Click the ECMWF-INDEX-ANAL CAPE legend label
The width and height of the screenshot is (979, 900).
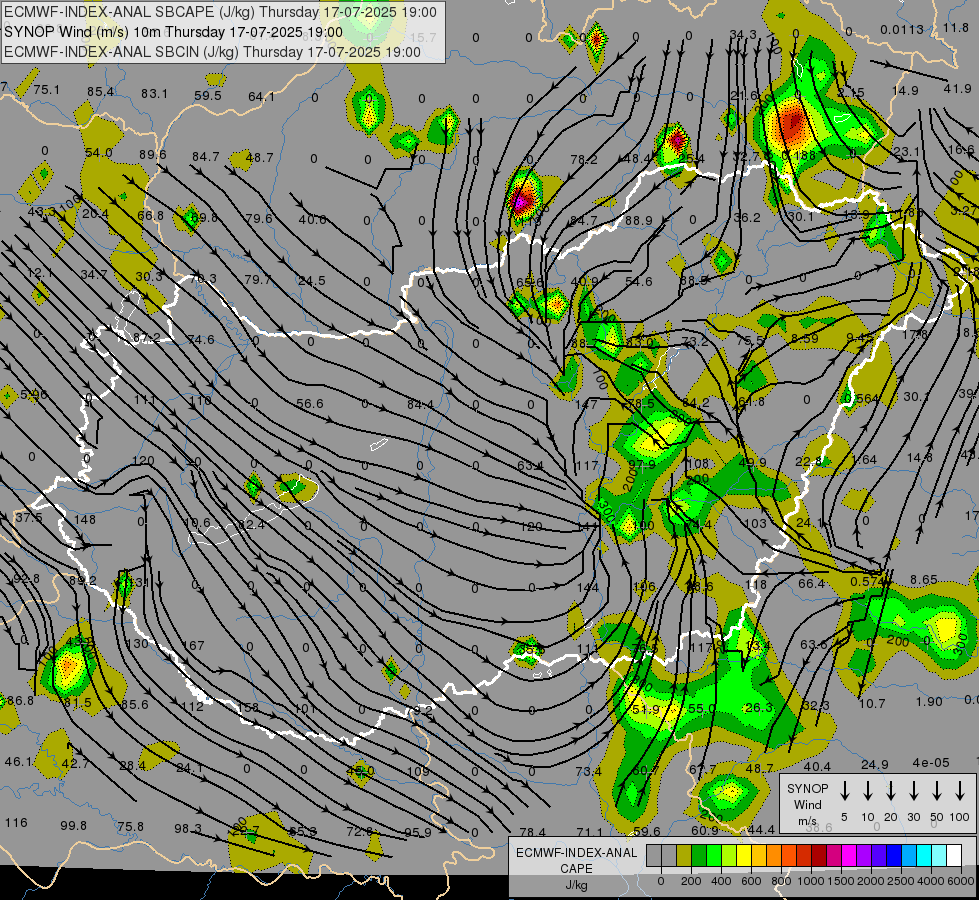click(576, 868)
